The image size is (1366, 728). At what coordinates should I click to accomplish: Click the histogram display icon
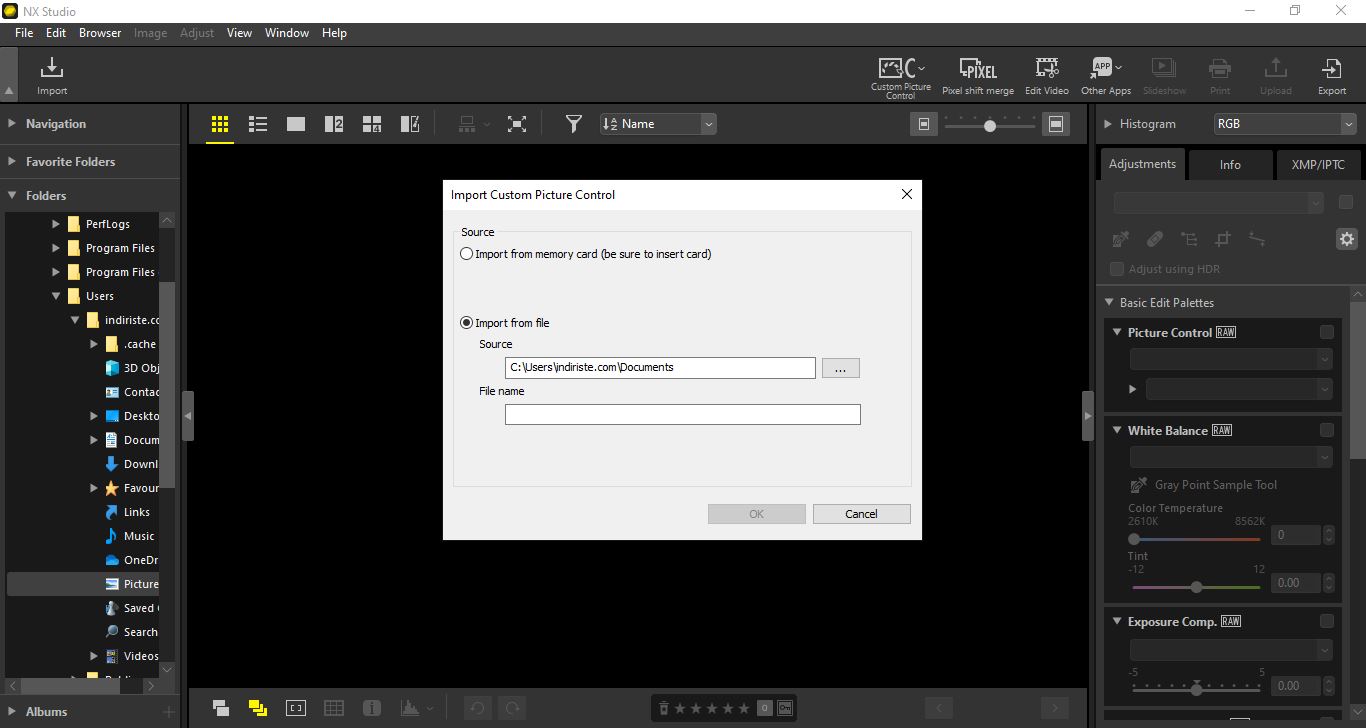410,708
